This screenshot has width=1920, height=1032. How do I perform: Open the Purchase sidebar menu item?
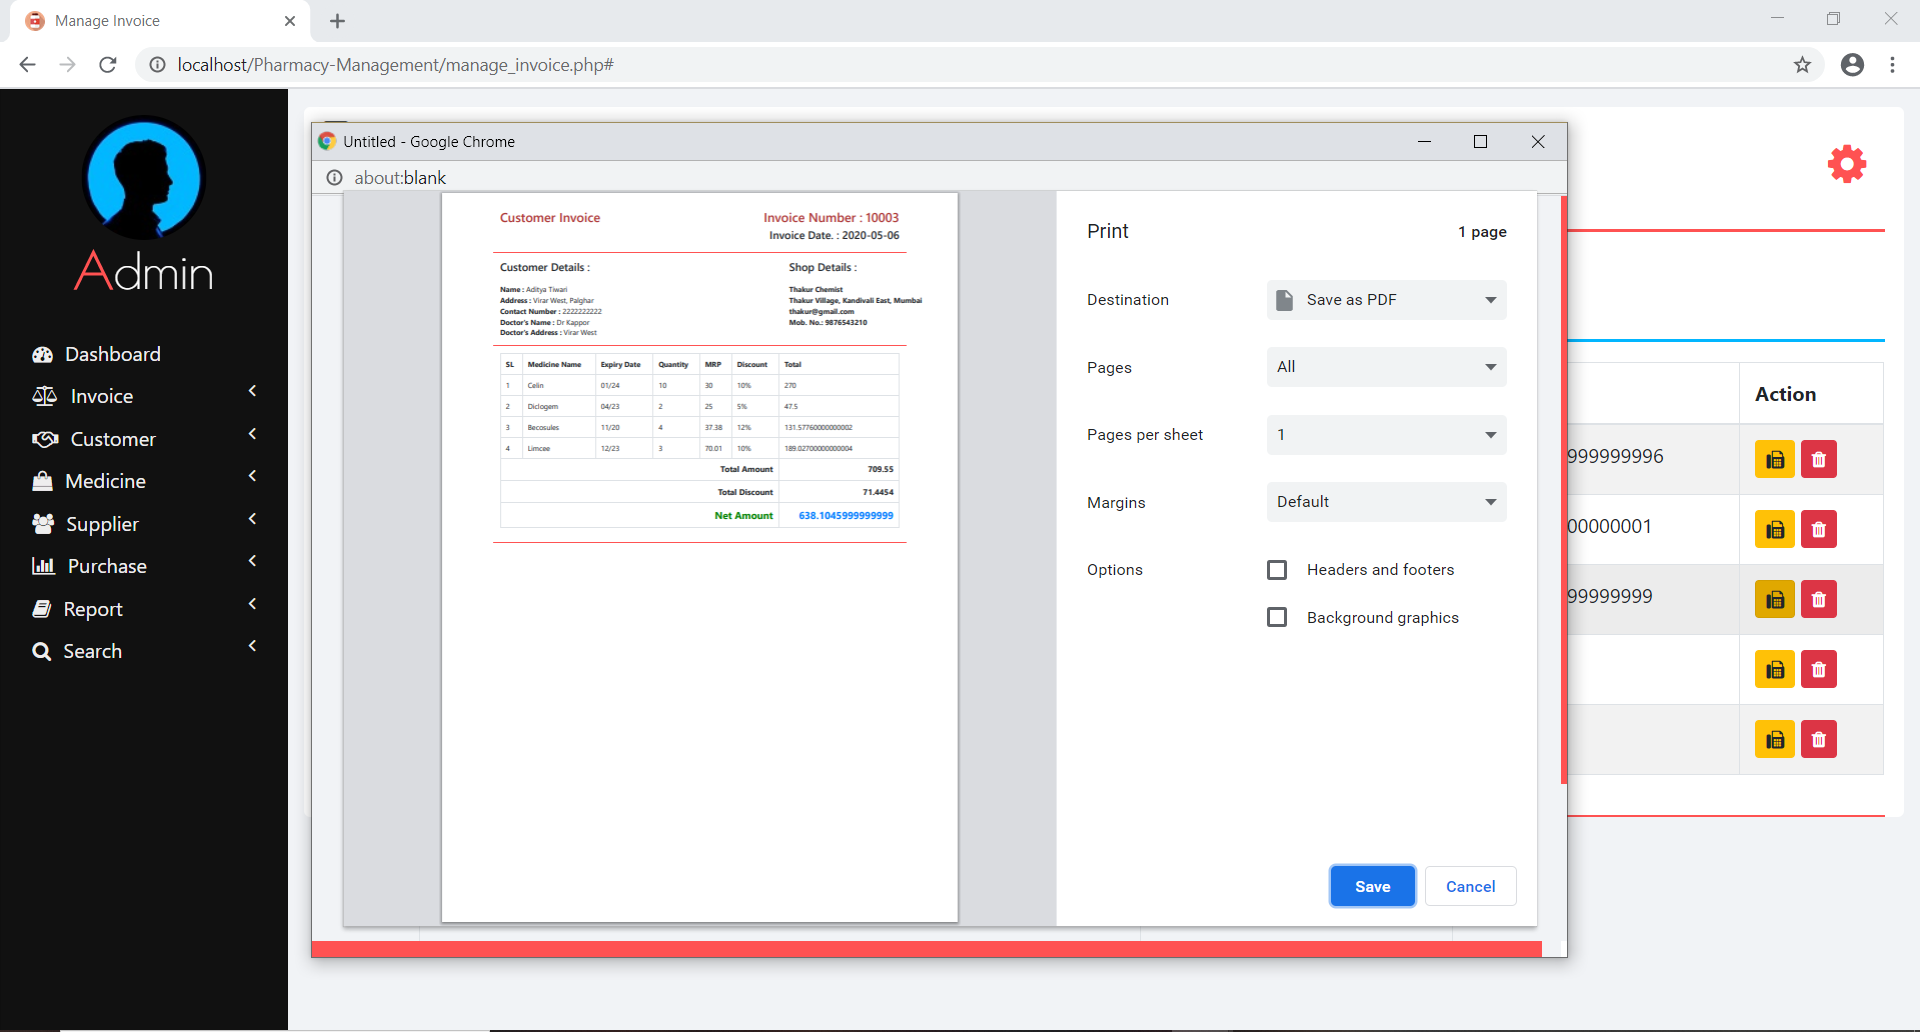pyautogui.click(x=144, y=566)
